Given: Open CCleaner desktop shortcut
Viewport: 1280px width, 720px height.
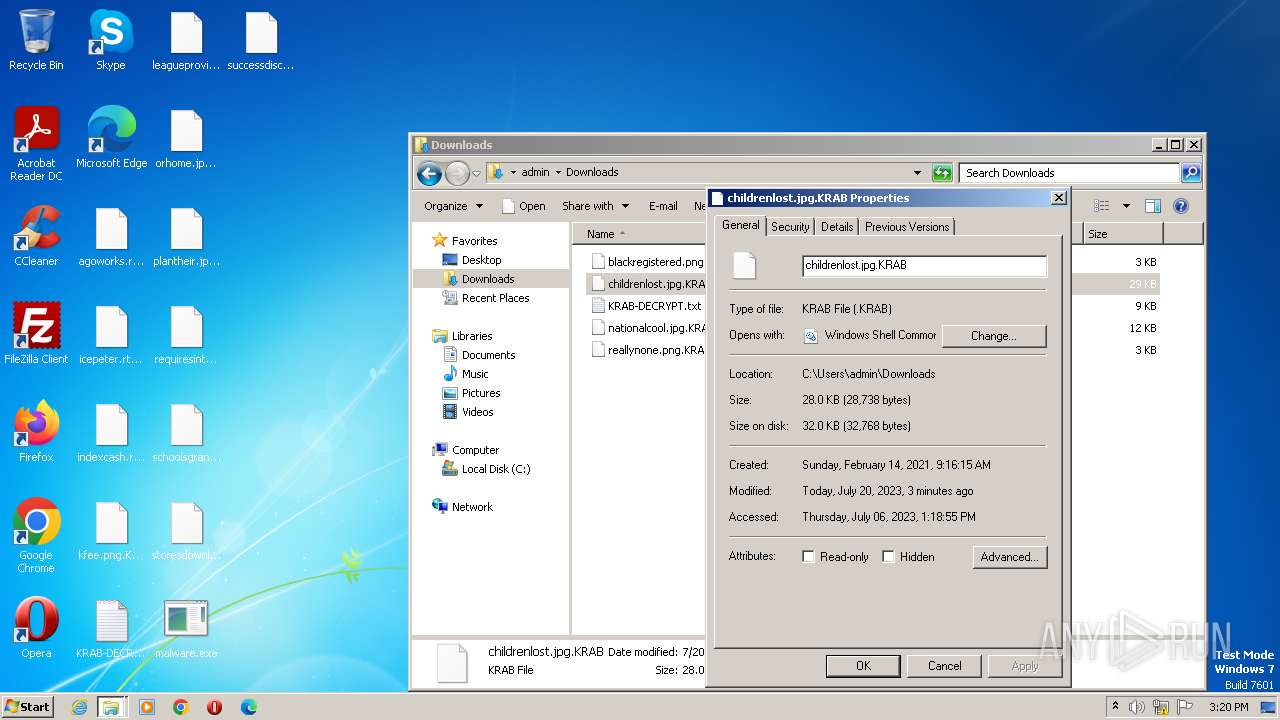Looking at the screenshot, I should pos(36,236).
